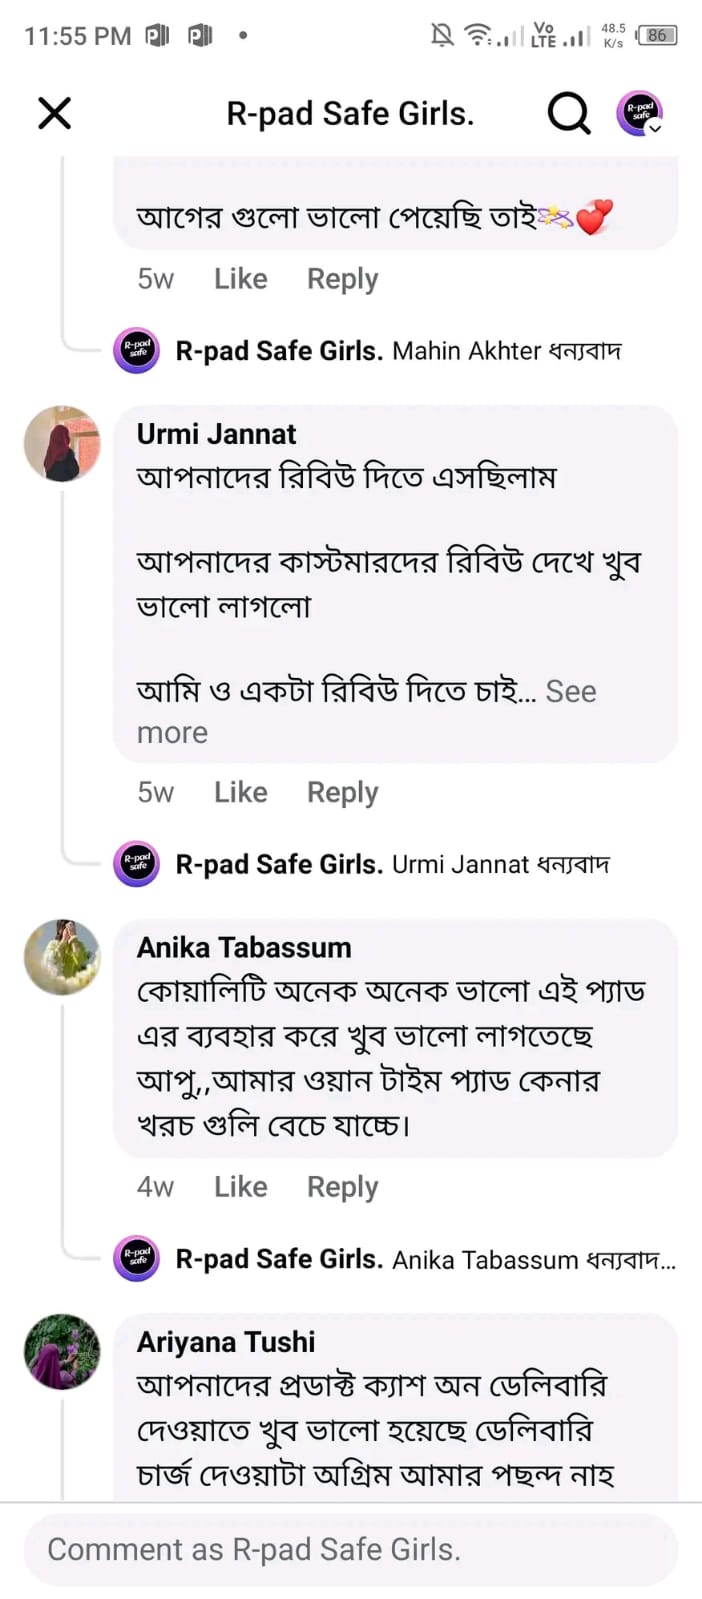Tap Urmi Jannat's profile picture
Screen dimensions: 702x1599
(x=62, y=444)
